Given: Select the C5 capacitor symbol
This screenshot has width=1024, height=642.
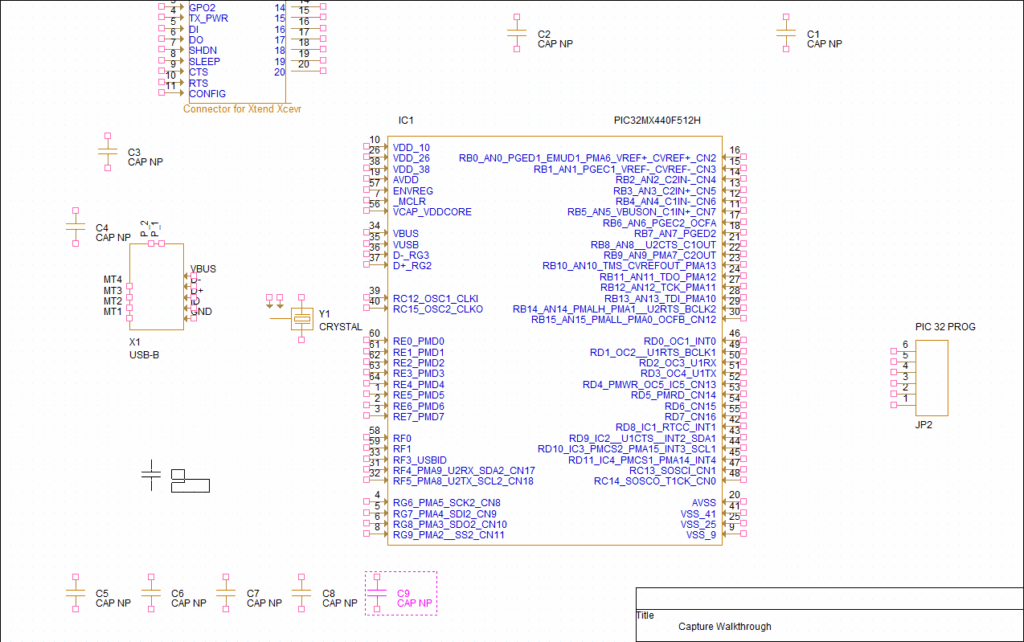Looking at the screenshot, I should pyautogui.click(x=74, y=594).
